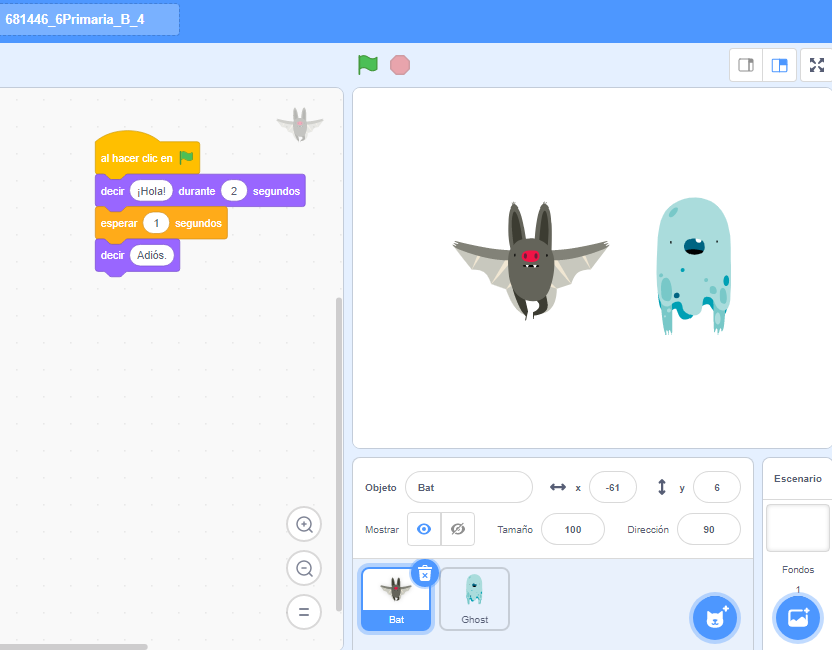
Task: Select the Bat sprite thumbnail
Action: click(396, 599)
